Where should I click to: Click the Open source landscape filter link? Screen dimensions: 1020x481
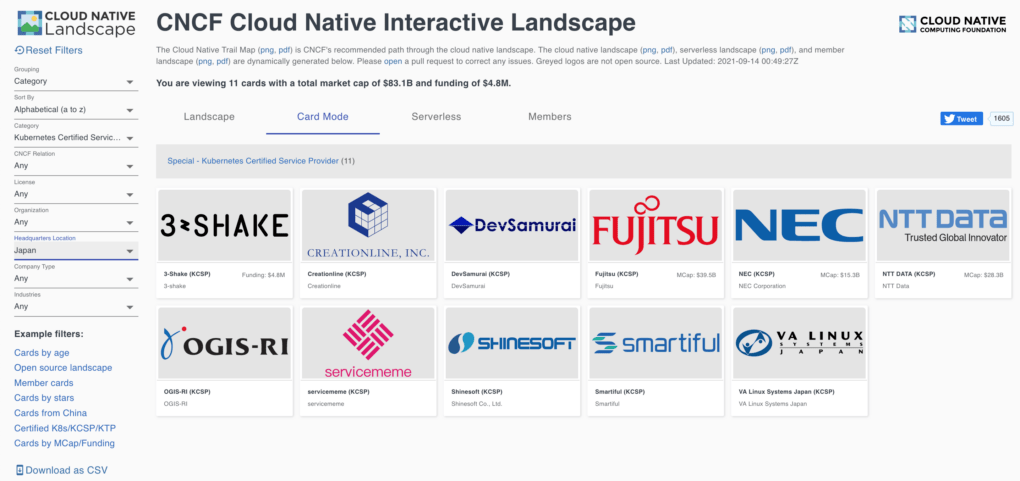pos(63,368)
